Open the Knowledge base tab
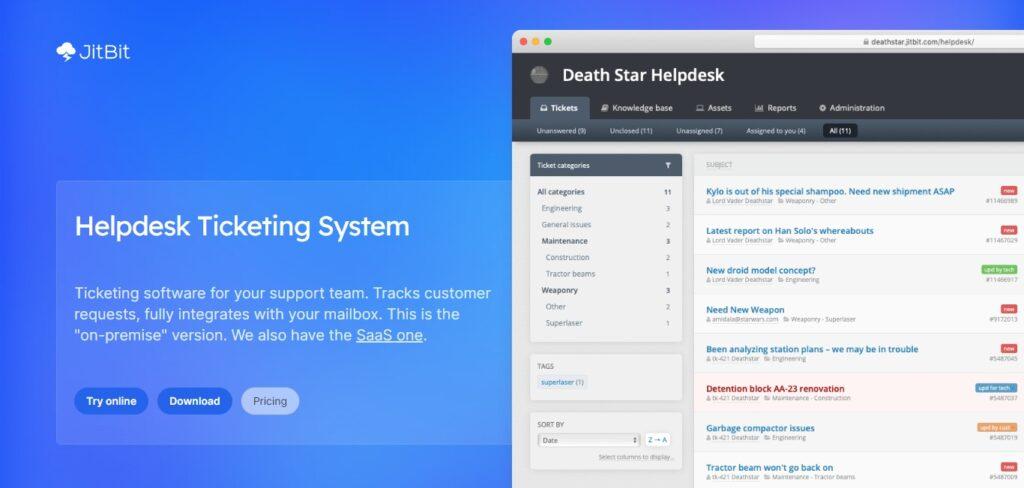This screenshot has height=488, width=1024. (x=637, y=108)
